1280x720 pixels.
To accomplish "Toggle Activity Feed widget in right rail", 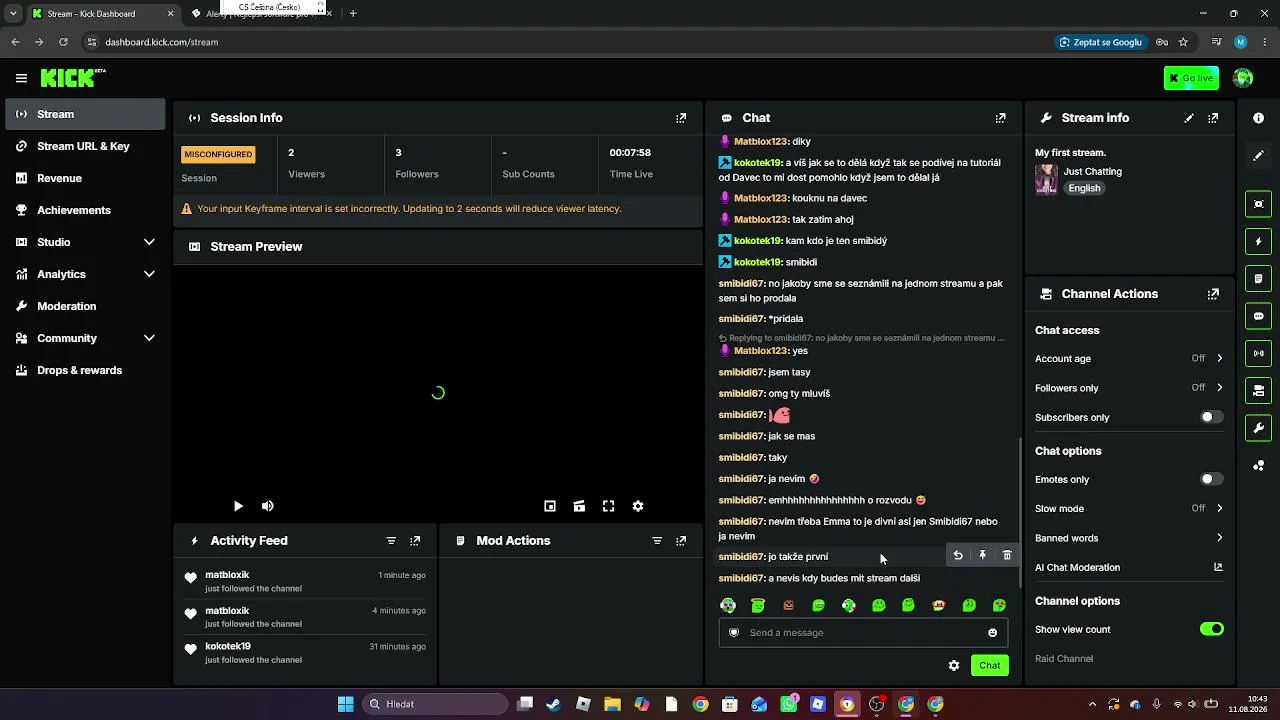I will [x=1258, y=241].
